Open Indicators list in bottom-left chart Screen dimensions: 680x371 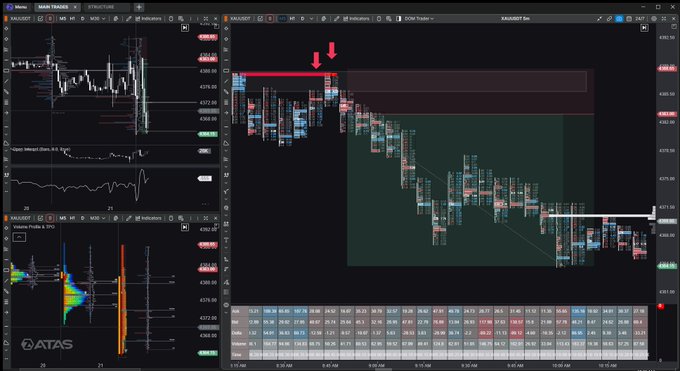point(148,218)
